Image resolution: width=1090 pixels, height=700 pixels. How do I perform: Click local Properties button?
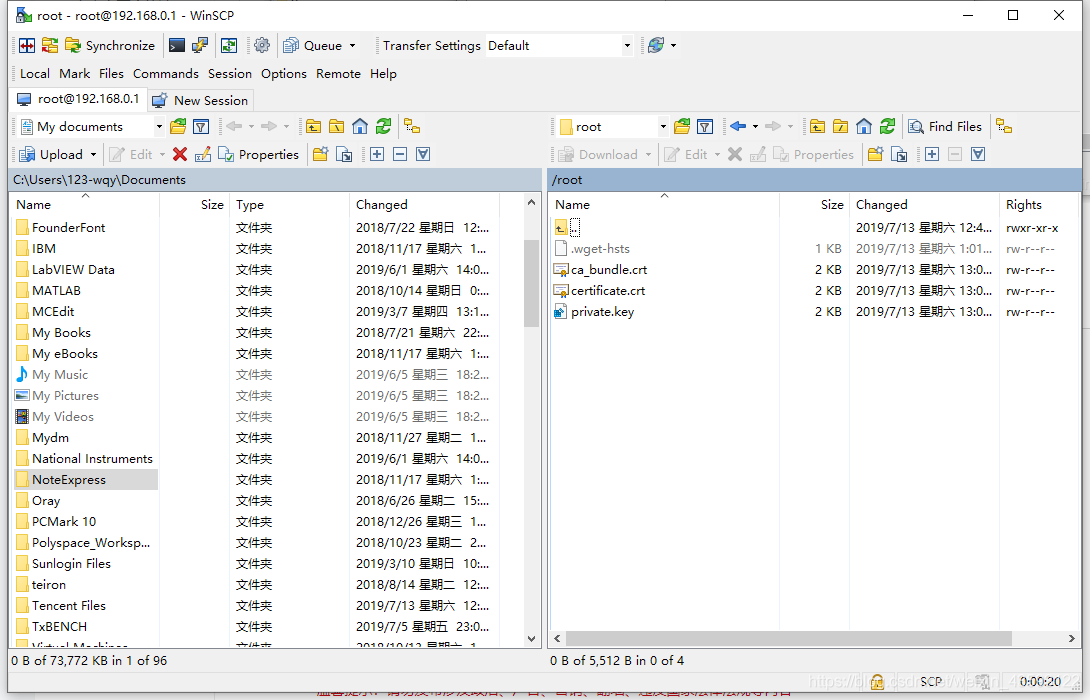[x=258, y=154]
